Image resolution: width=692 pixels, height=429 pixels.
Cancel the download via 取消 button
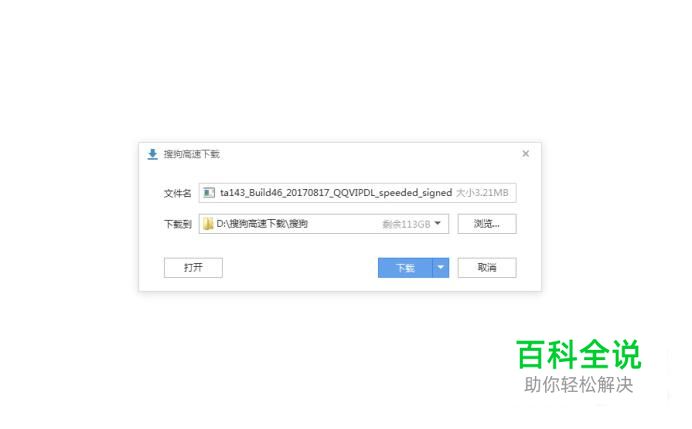[487, 267]
